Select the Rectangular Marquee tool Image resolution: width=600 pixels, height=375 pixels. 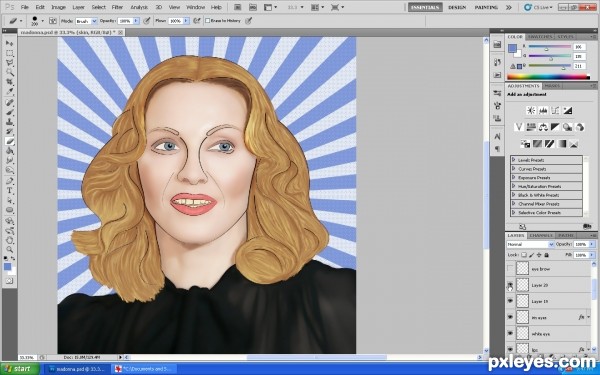10,53
